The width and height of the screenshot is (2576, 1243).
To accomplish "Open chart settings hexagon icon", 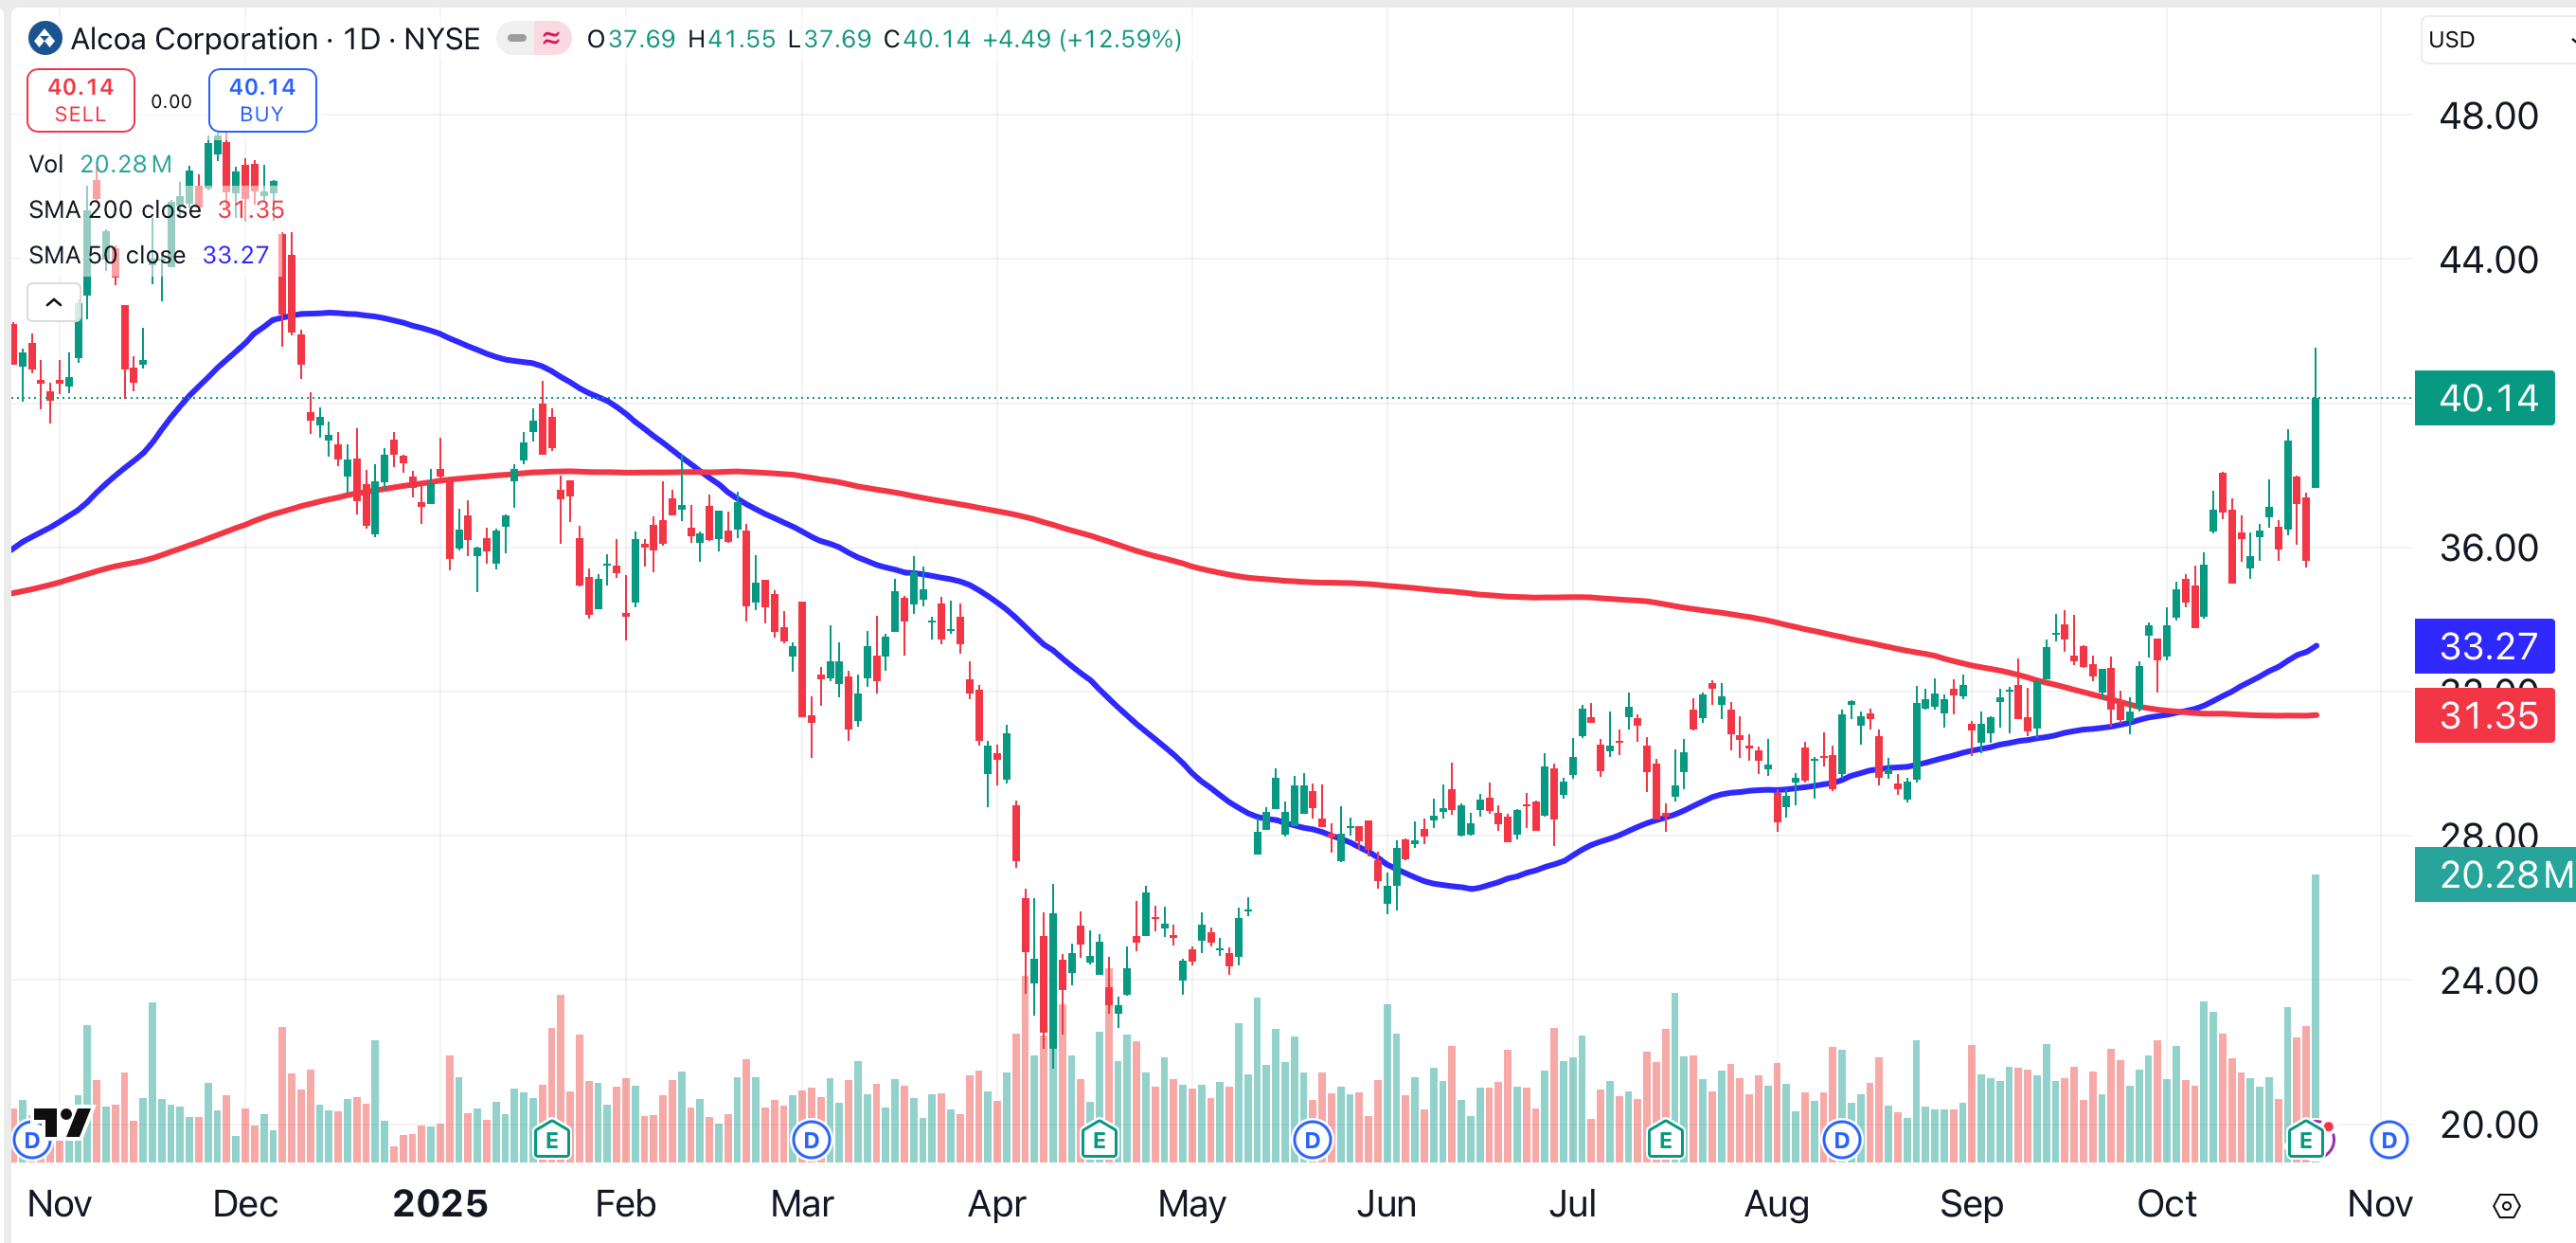I will (2505, 1206).
